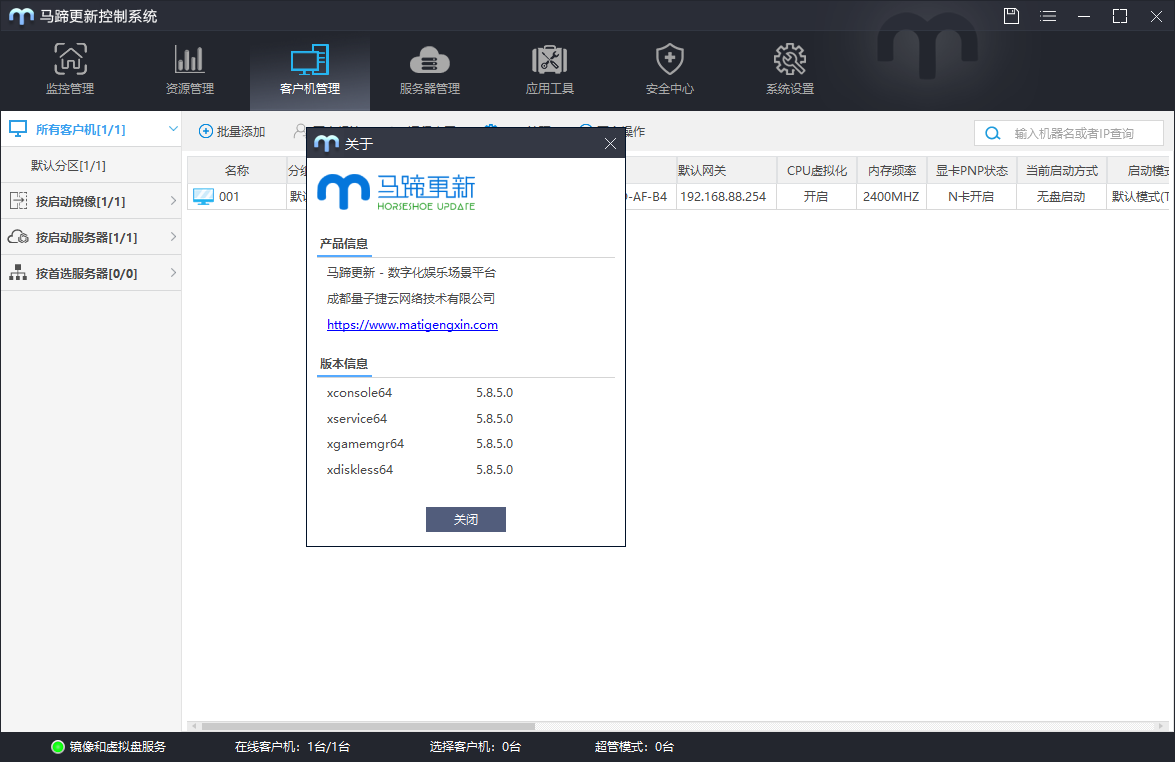Click the 名称 column header
This screenshot has height=762, width=1175.
click(x=237, y=171)
